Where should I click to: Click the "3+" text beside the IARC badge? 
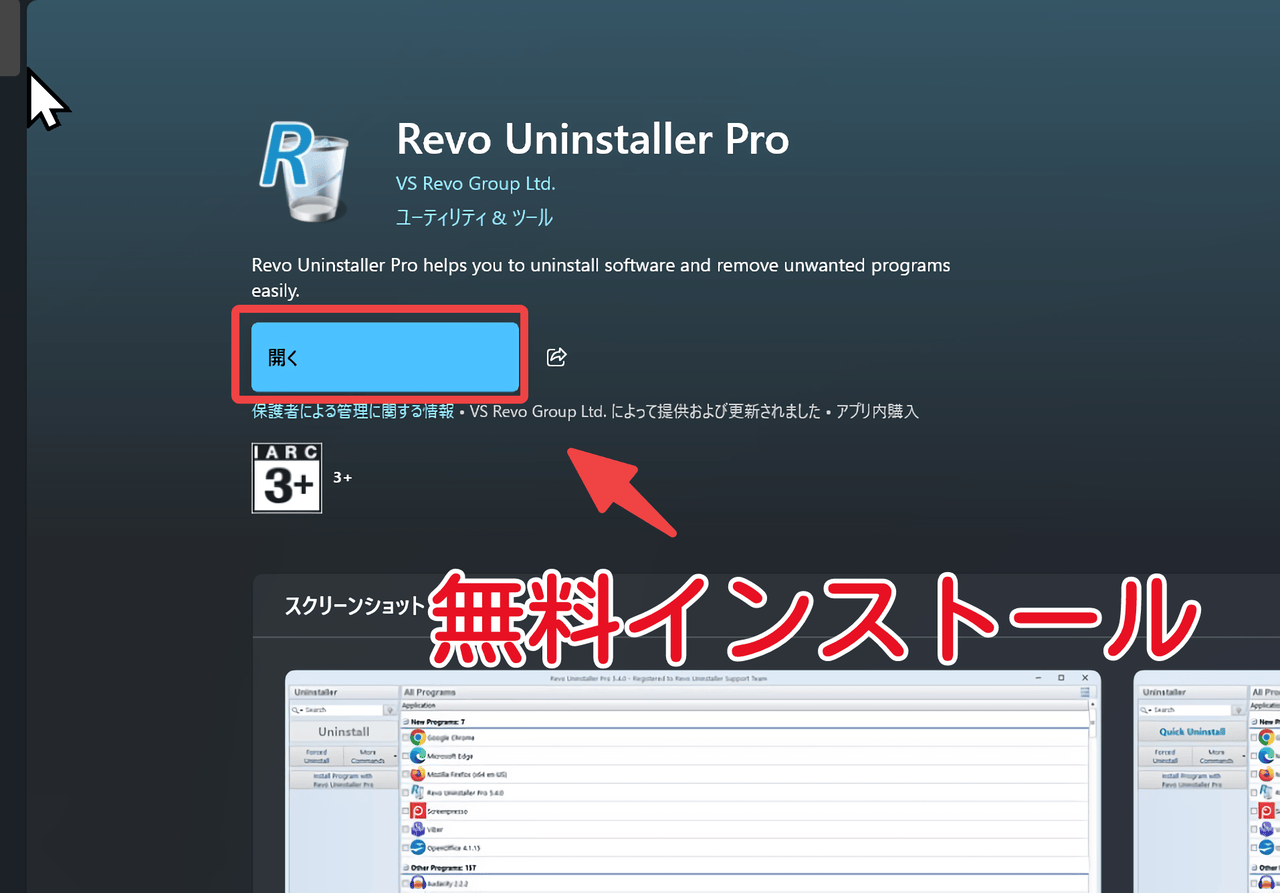[342, 478]
